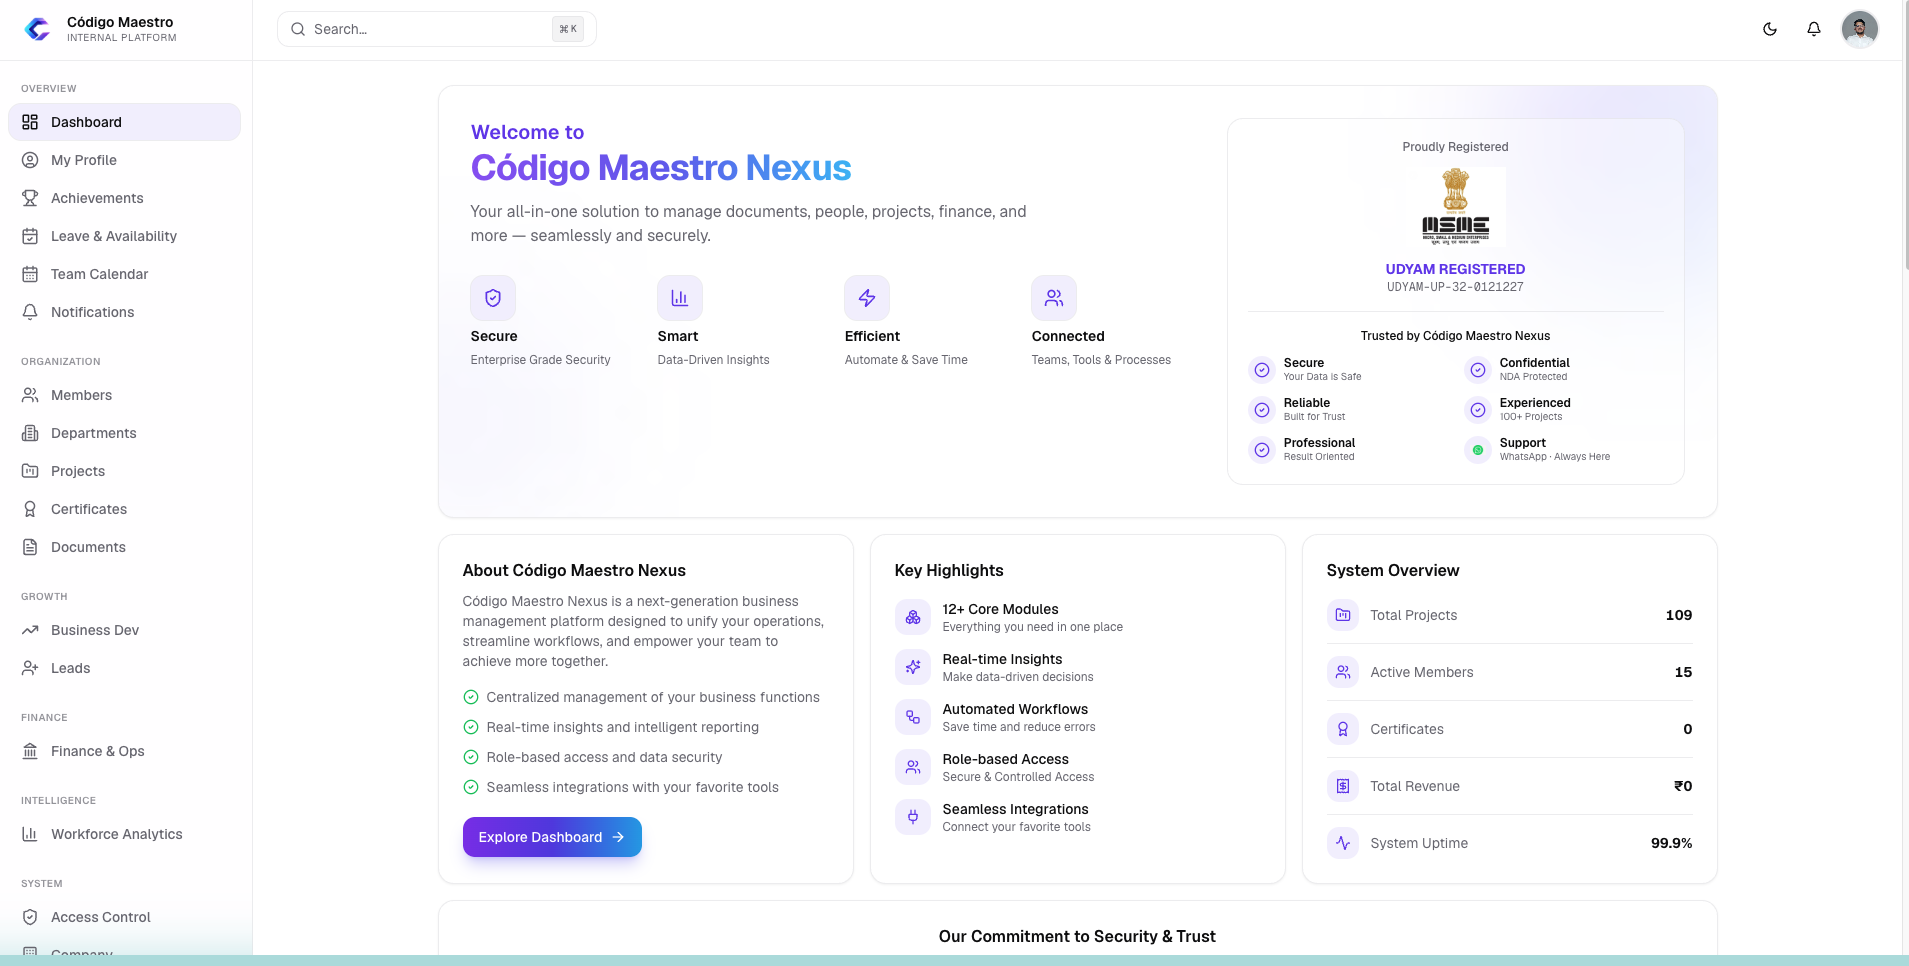Click the Projects sidebar icon
The width and height of the screenshot is (1909, 966).
pos(30,471)
